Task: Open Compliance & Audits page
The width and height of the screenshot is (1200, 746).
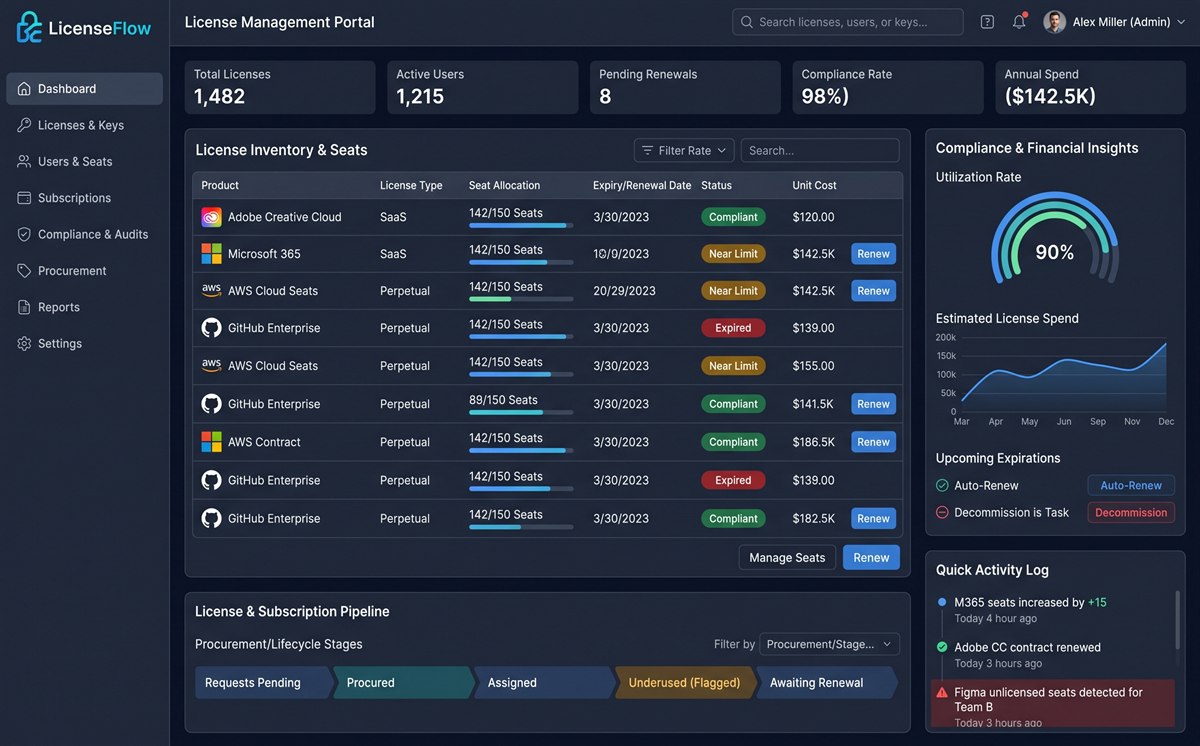Action: pos(85,234)
